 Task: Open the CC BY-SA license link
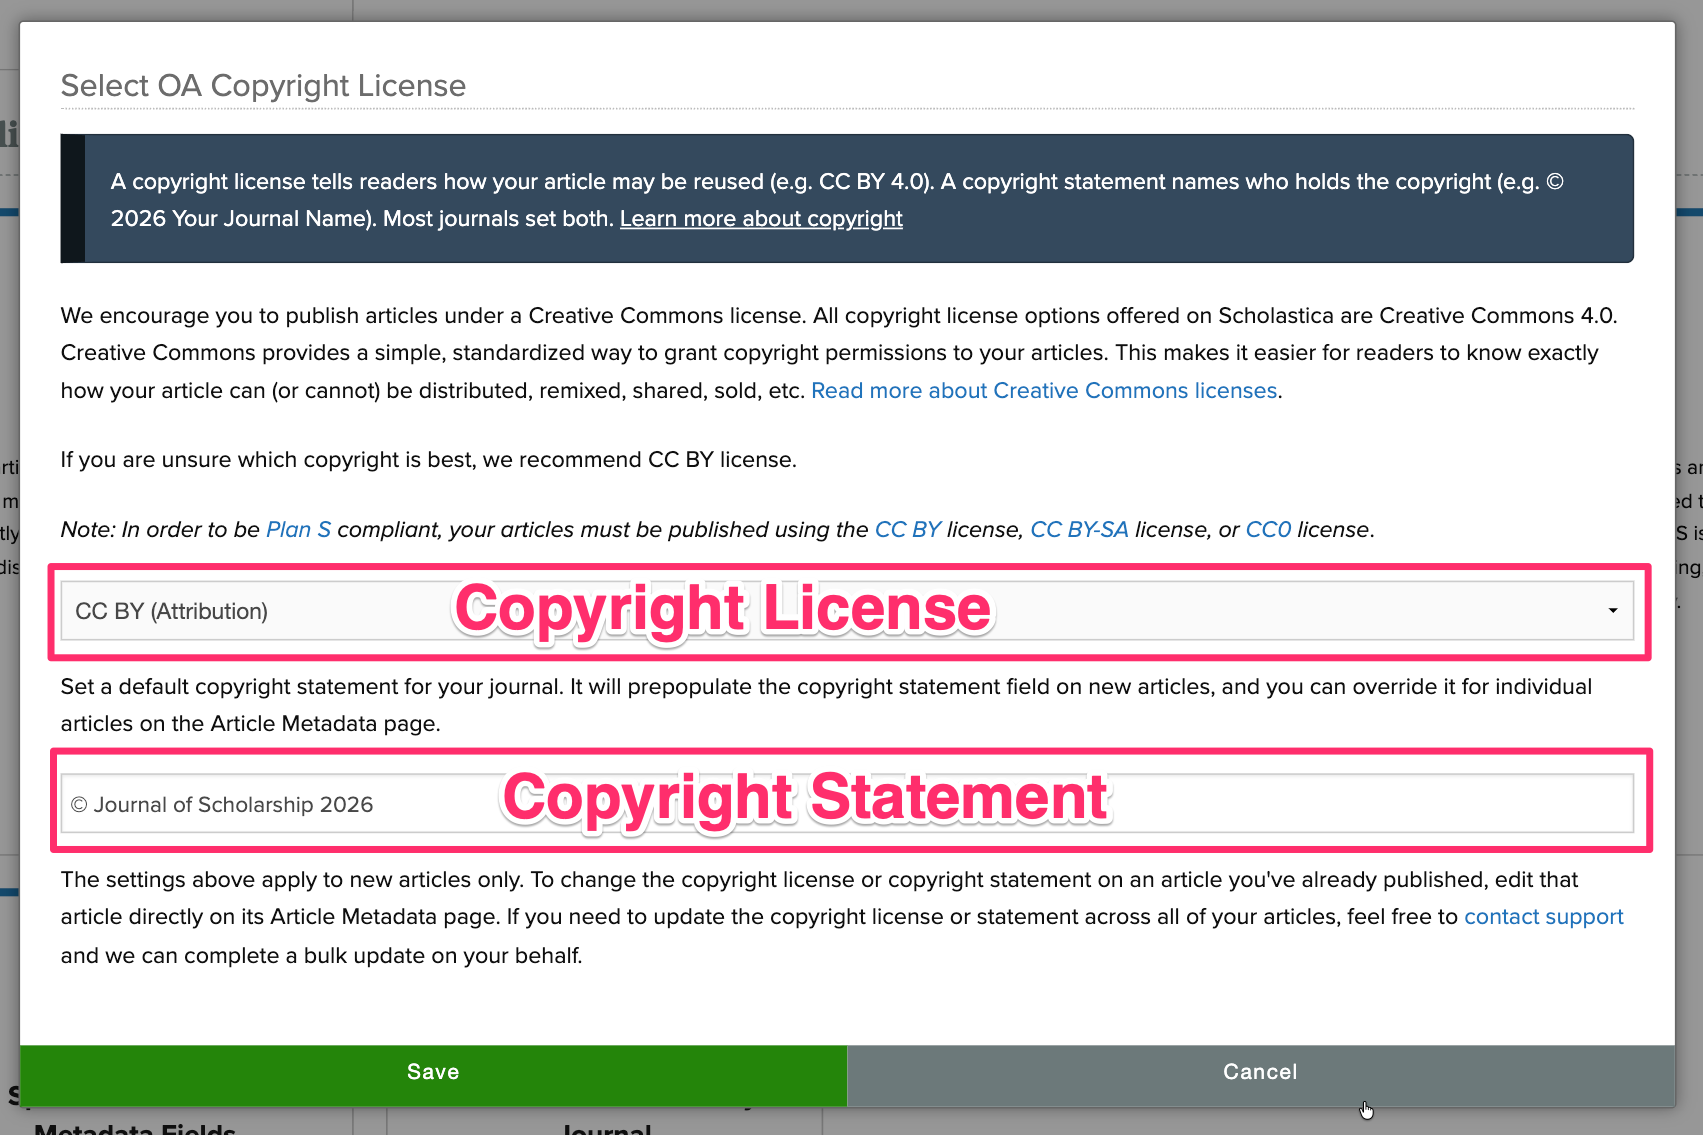coord(1079,530)
